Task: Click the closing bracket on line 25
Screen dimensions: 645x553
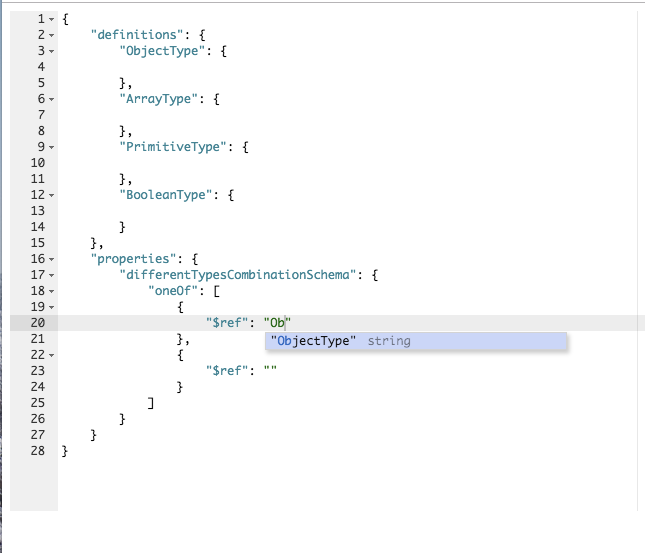Action: tap(151, 403)
